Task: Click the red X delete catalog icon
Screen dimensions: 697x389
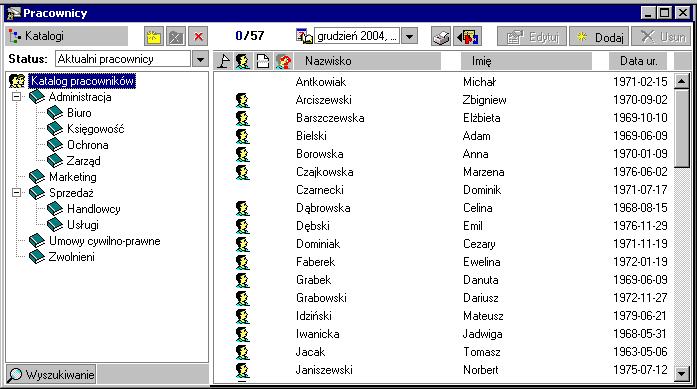Action: pos(198,36)
